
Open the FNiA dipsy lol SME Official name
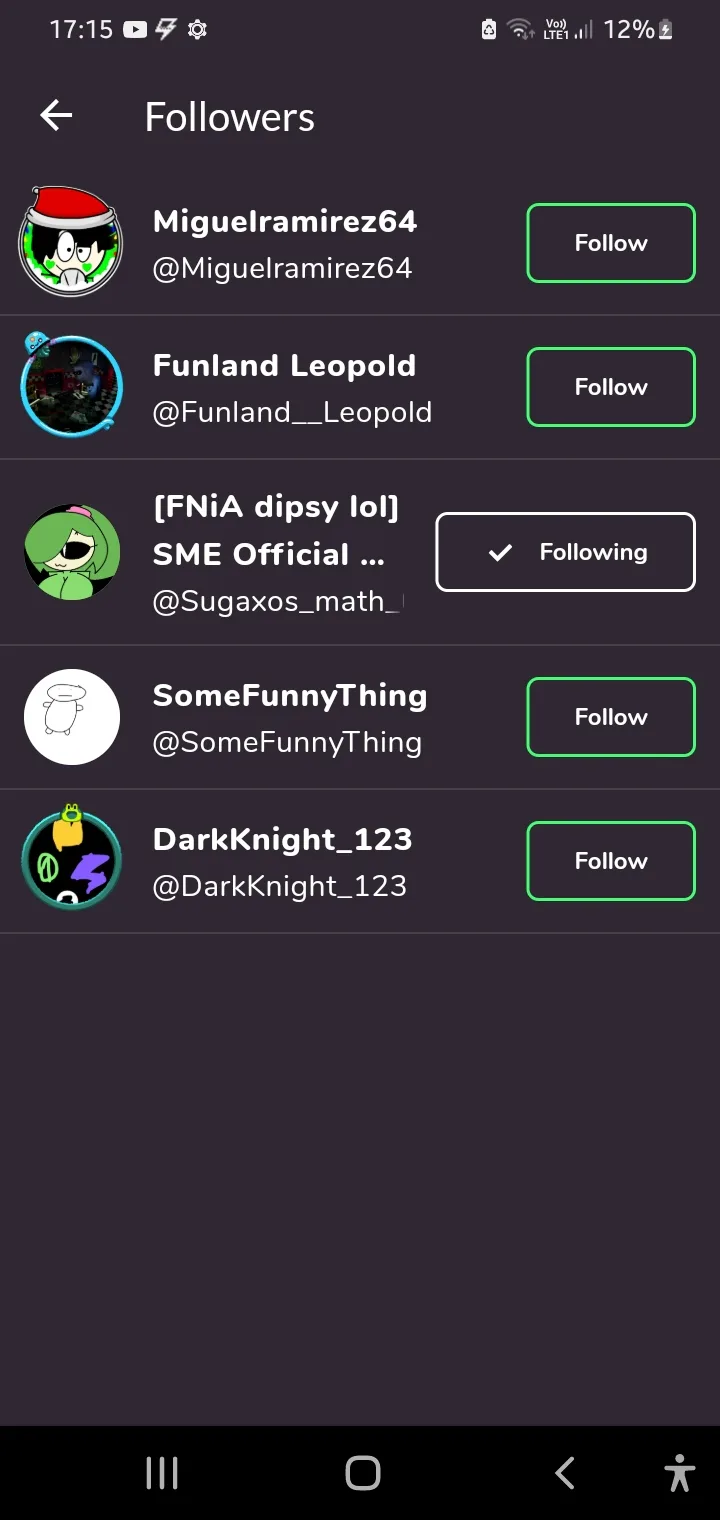pyautogui.click(x=275, y=530)
